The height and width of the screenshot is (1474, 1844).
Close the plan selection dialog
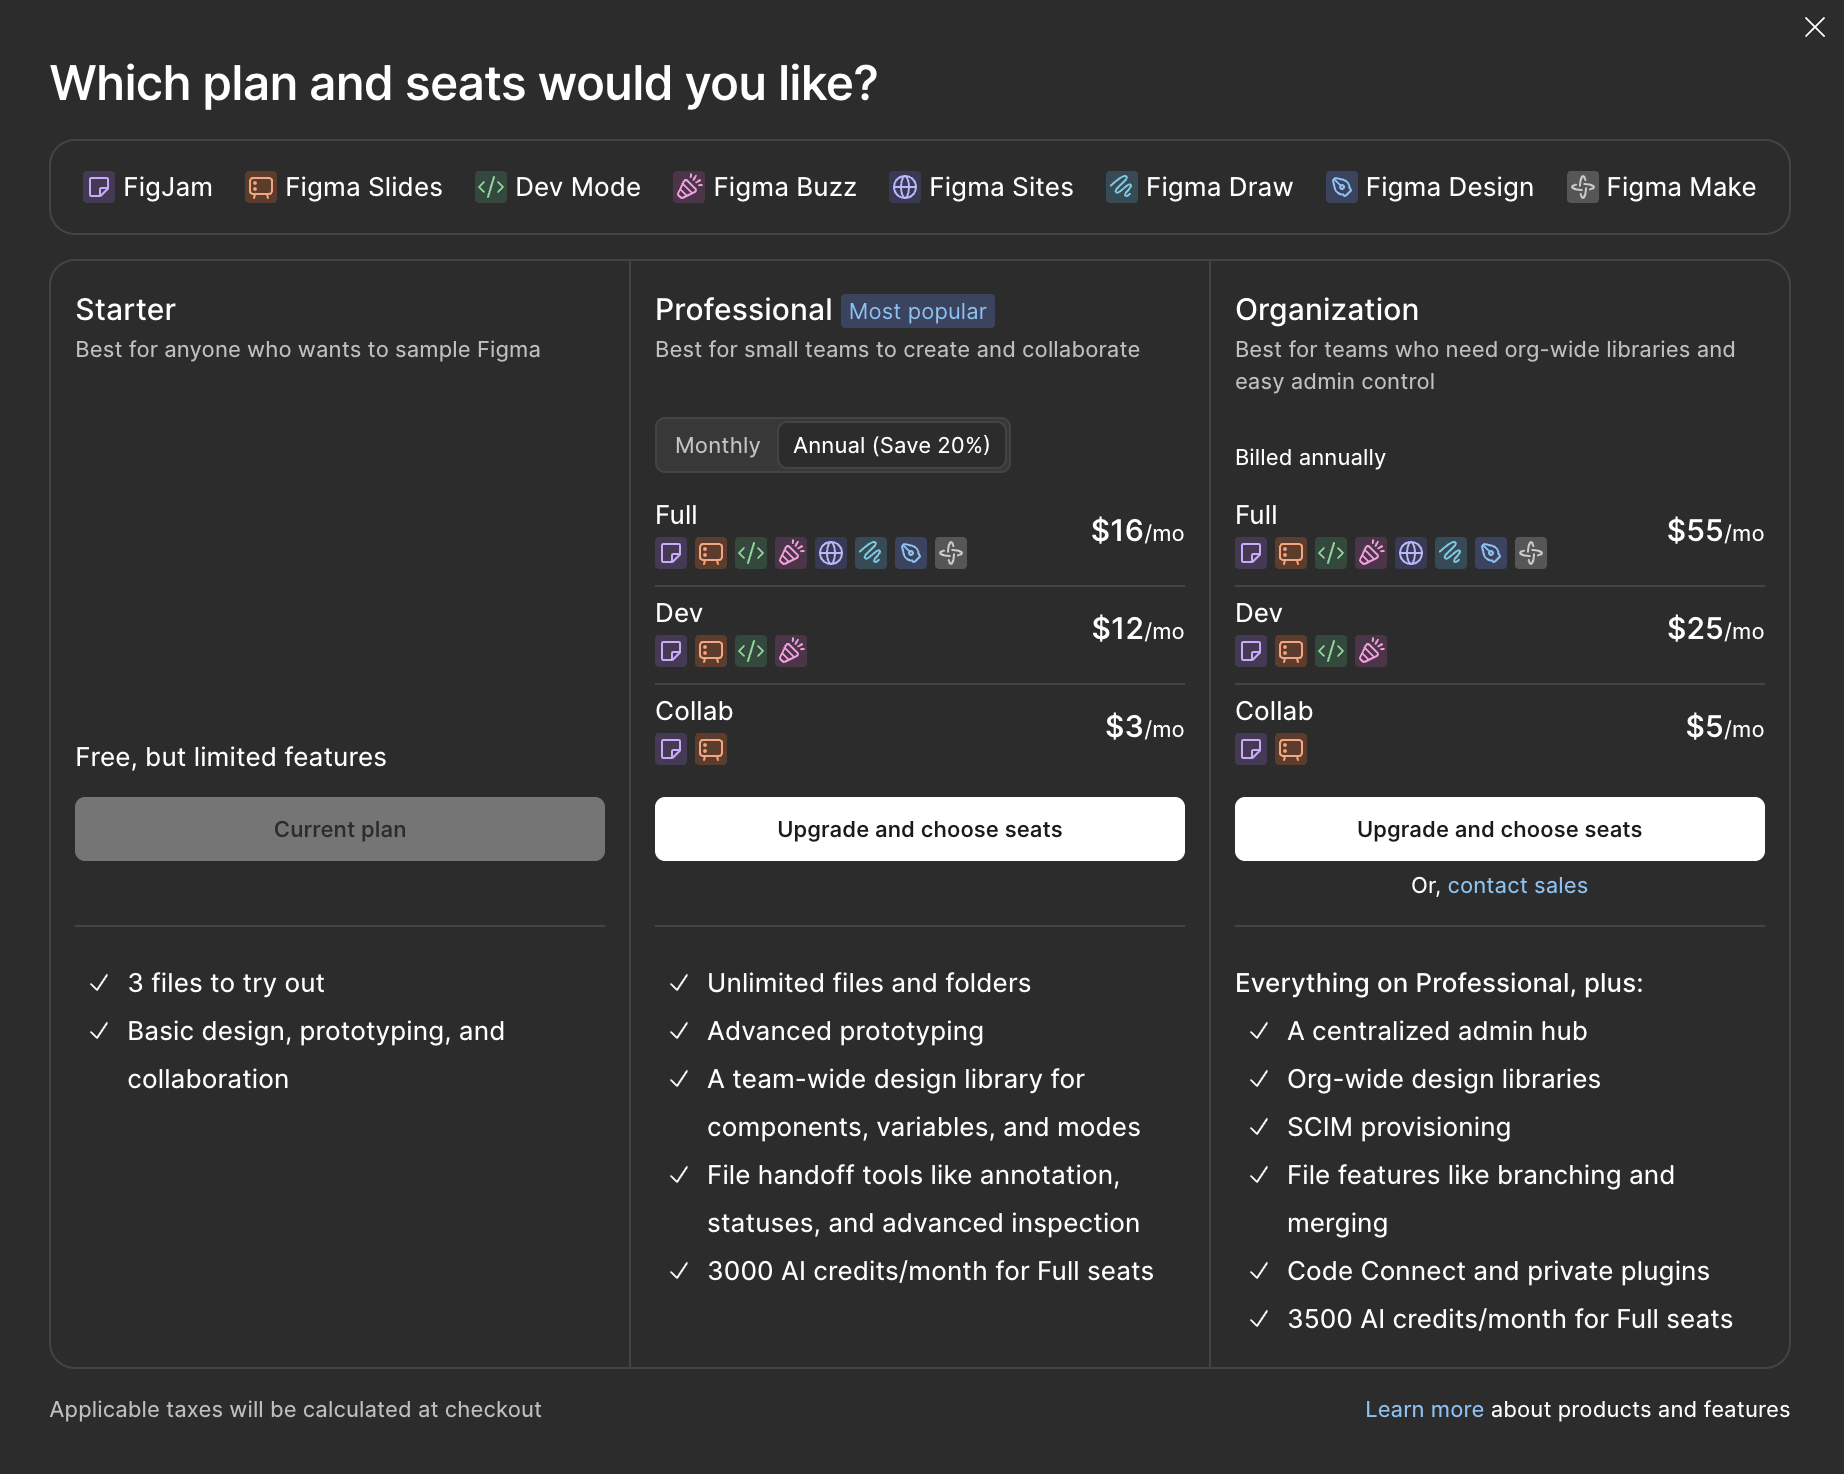[x=1815, y=27]
